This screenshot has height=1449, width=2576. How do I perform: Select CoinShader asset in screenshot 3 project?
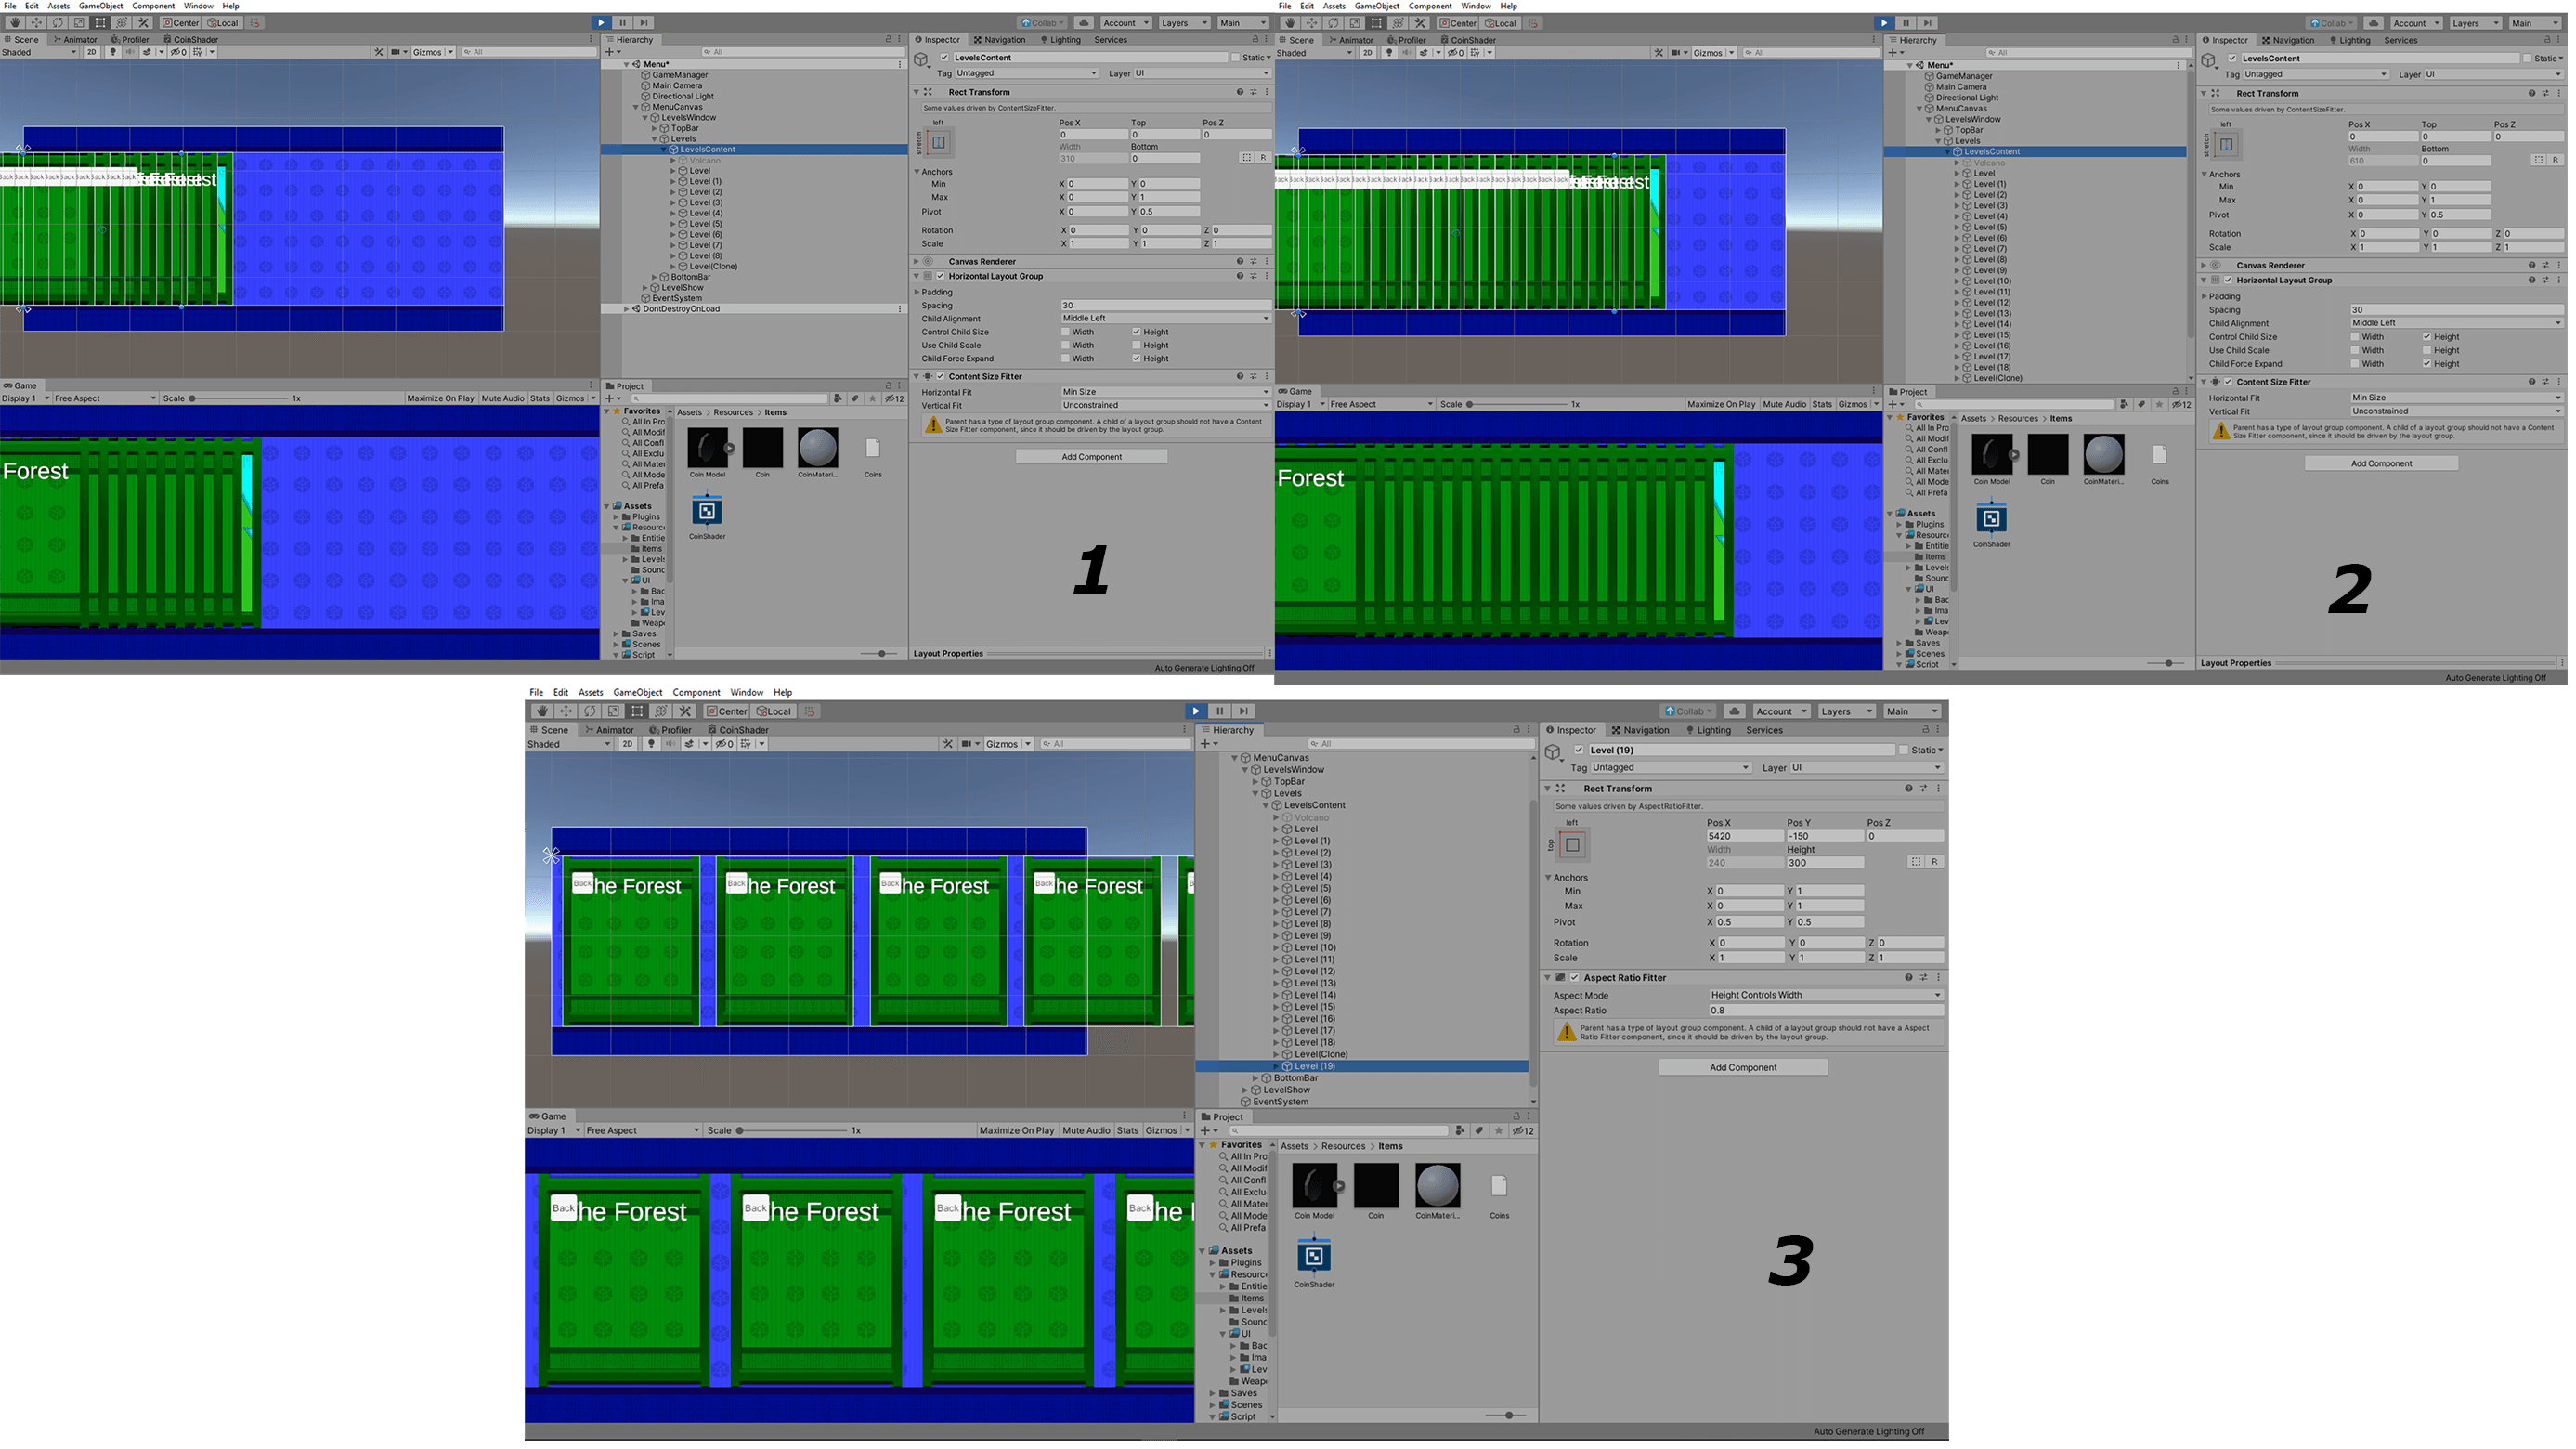click(x=1314, y=1256)
